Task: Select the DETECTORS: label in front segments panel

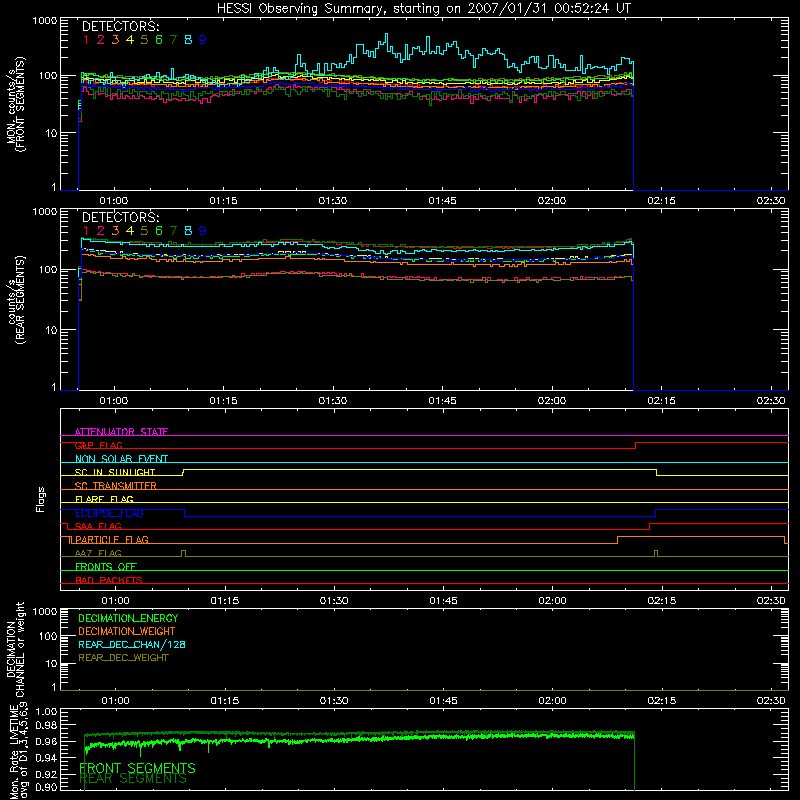Action: [x=120, y=26]
